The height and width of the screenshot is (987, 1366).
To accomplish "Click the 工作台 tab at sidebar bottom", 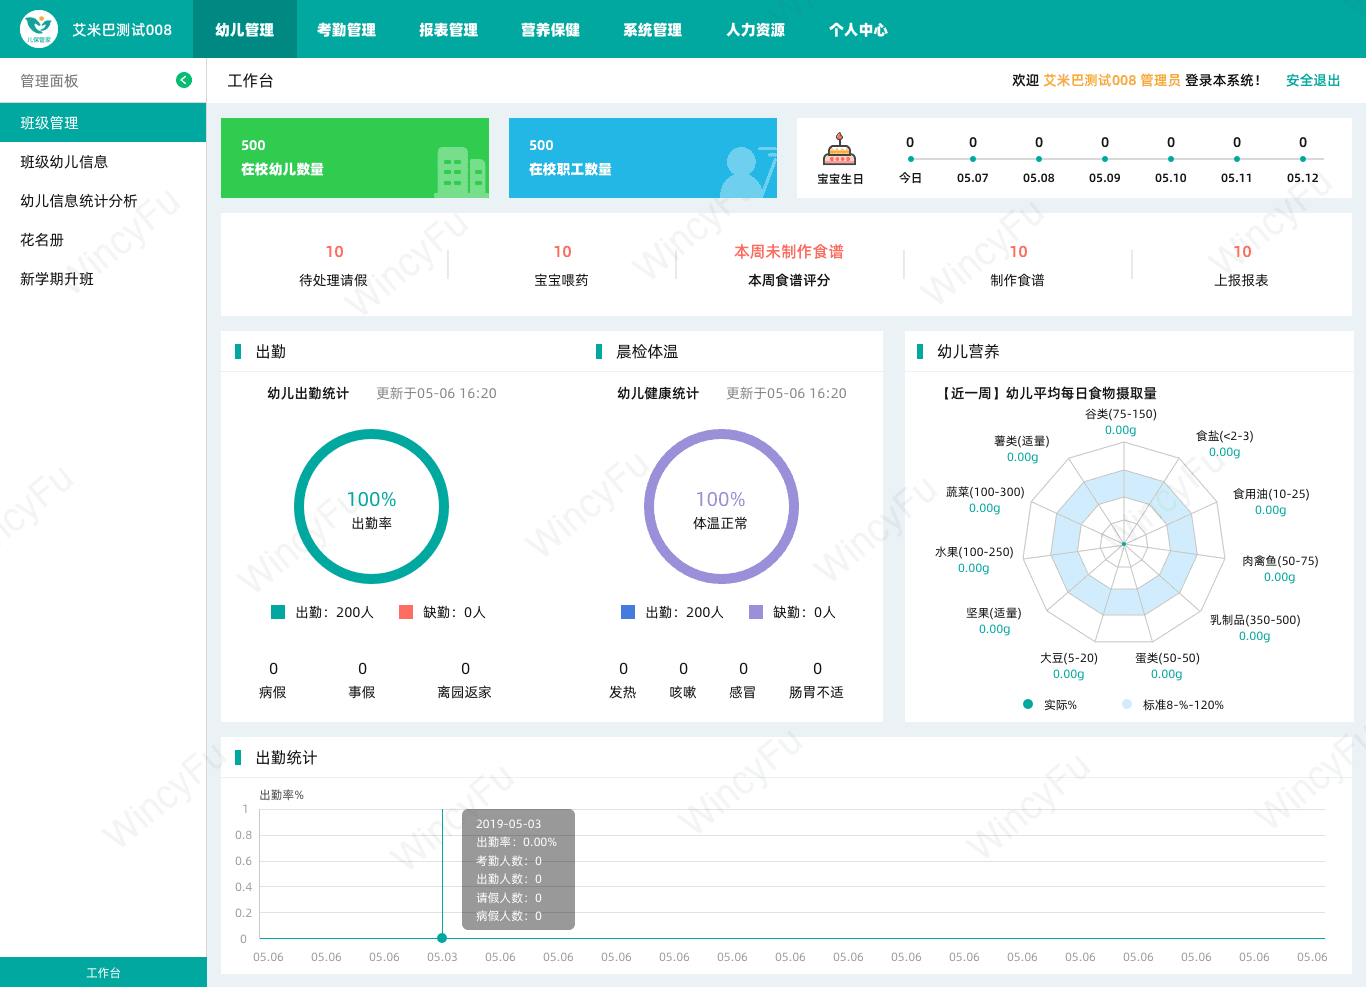I will [x=103, y=972].
